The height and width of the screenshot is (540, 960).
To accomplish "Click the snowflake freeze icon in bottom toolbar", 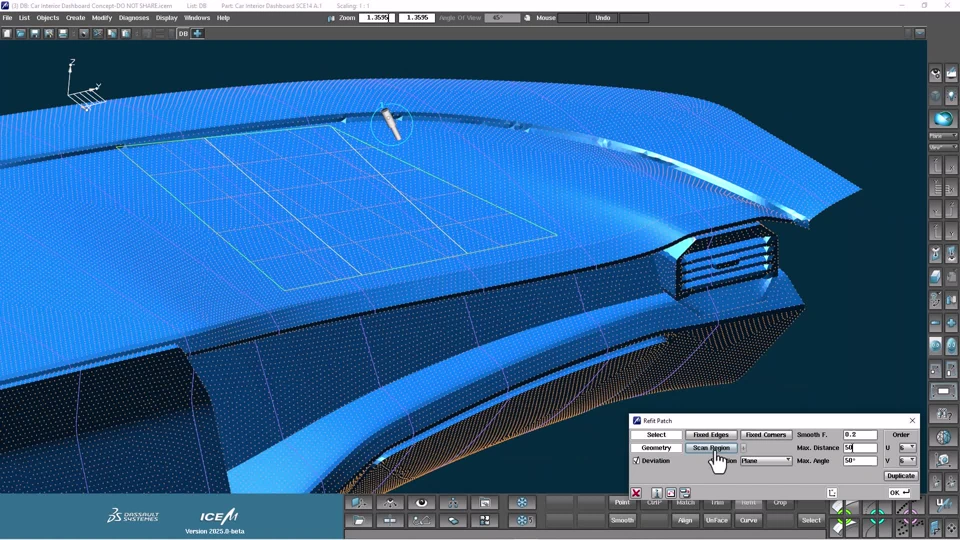I will point(522,503).
